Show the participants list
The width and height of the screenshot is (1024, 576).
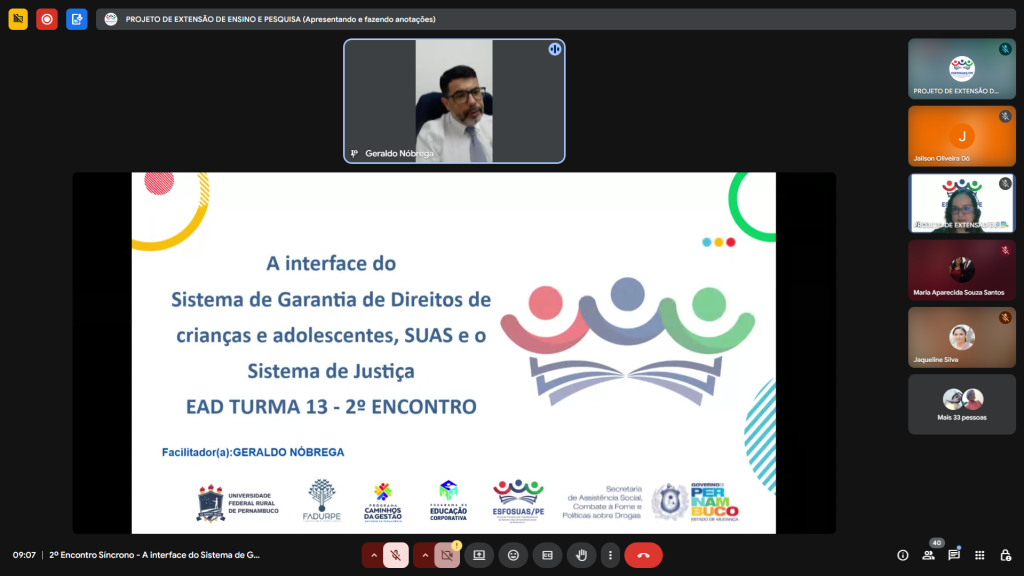pos(929,555)
